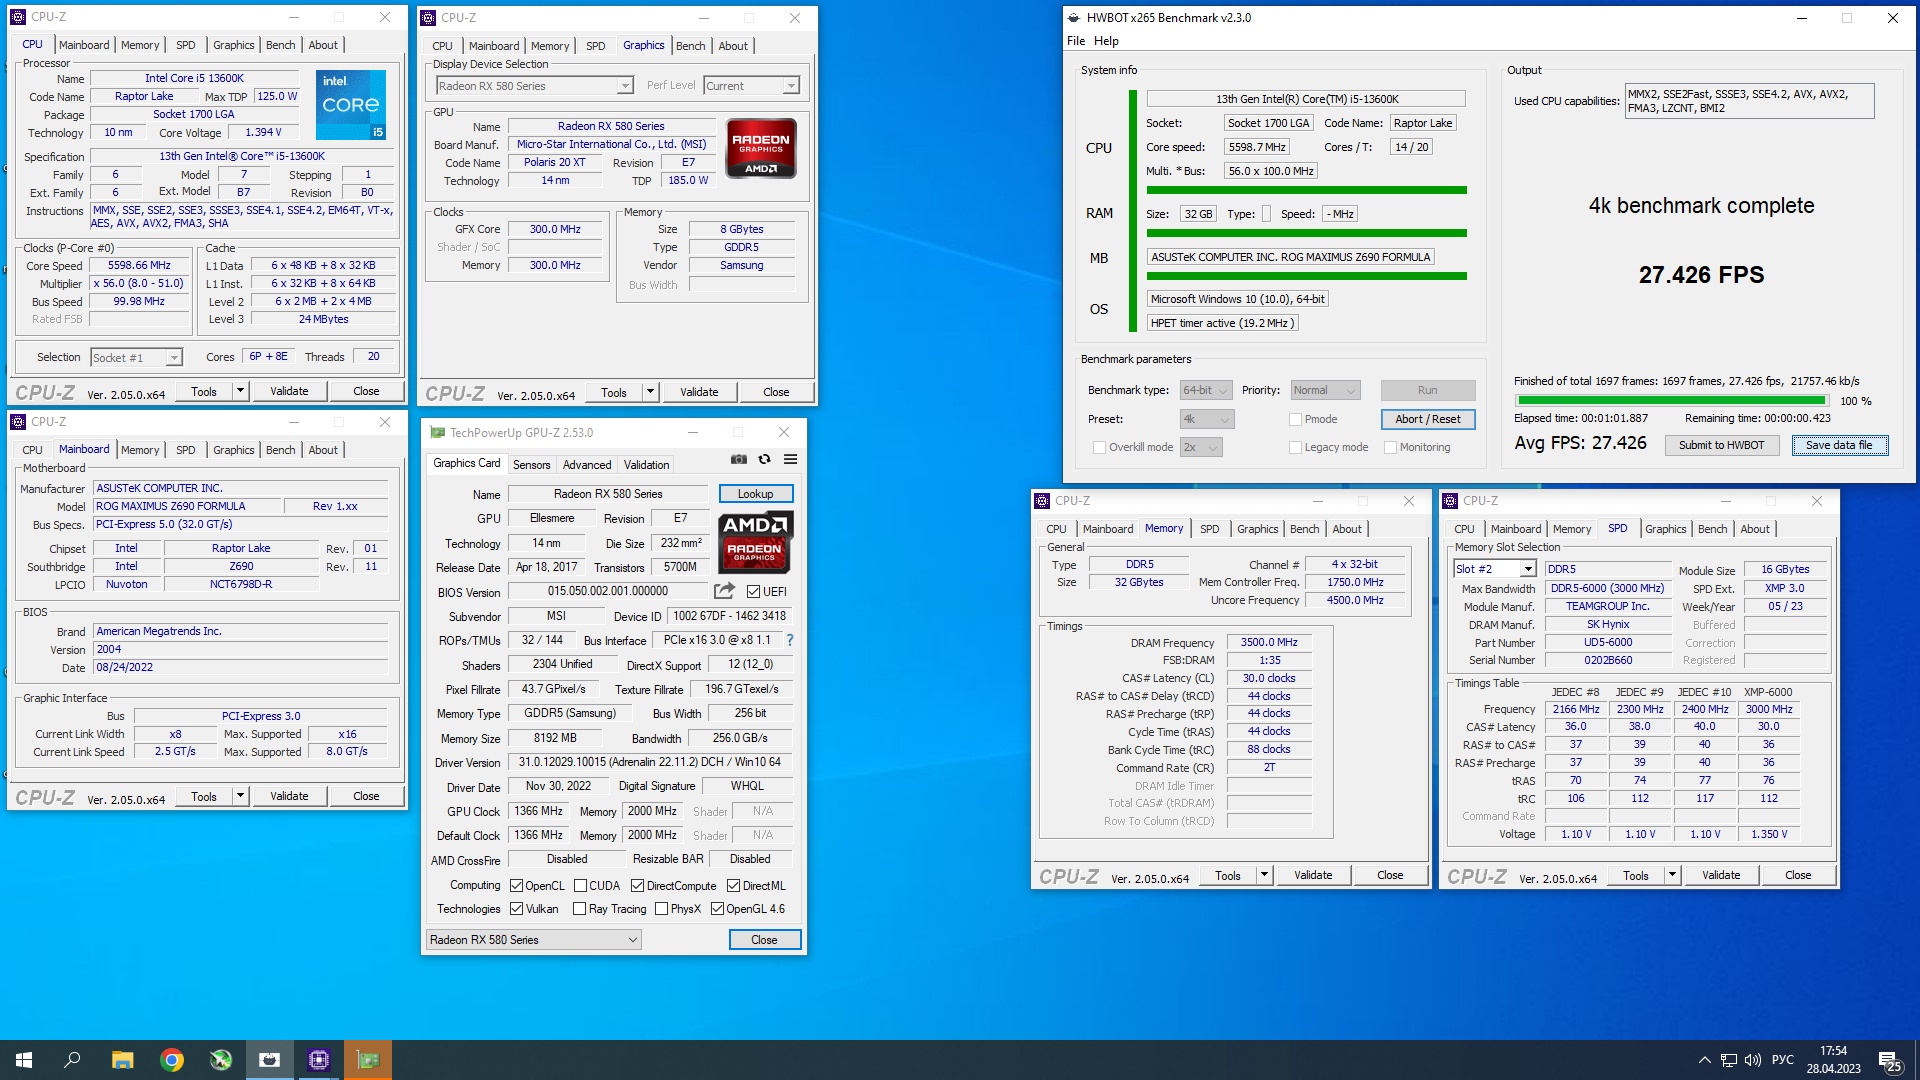Click the Radeon Graphics logo in CPU-Z Graphics window
This screenshot has width=1920, height=1080.
click(761, 148)
